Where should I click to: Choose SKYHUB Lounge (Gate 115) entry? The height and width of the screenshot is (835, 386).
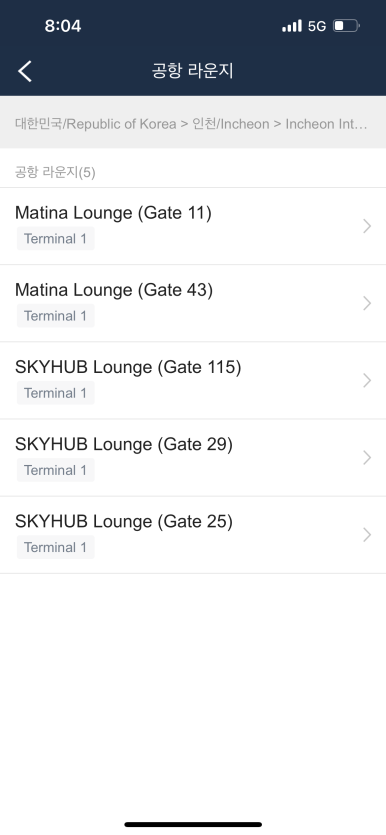click(x=193, y=381)
